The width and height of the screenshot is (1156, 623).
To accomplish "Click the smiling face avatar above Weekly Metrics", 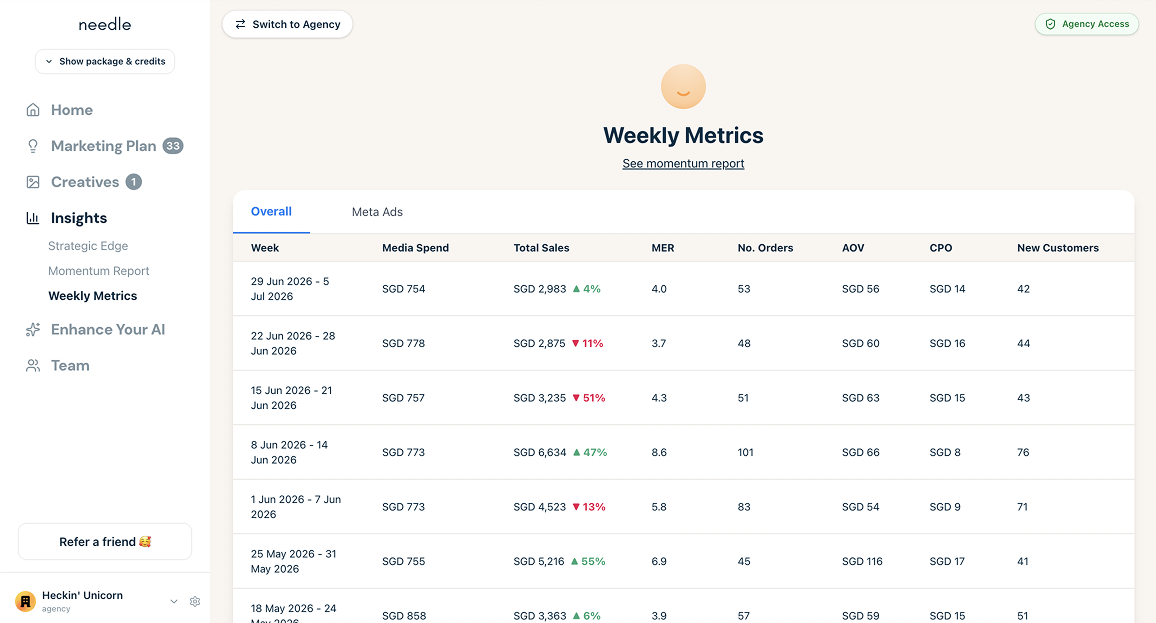I will (x=683, y=87).
